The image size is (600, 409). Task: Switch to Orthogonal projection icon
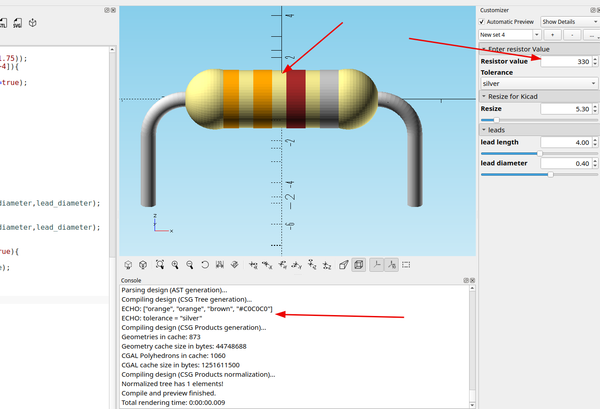click(x=359, y=265)
